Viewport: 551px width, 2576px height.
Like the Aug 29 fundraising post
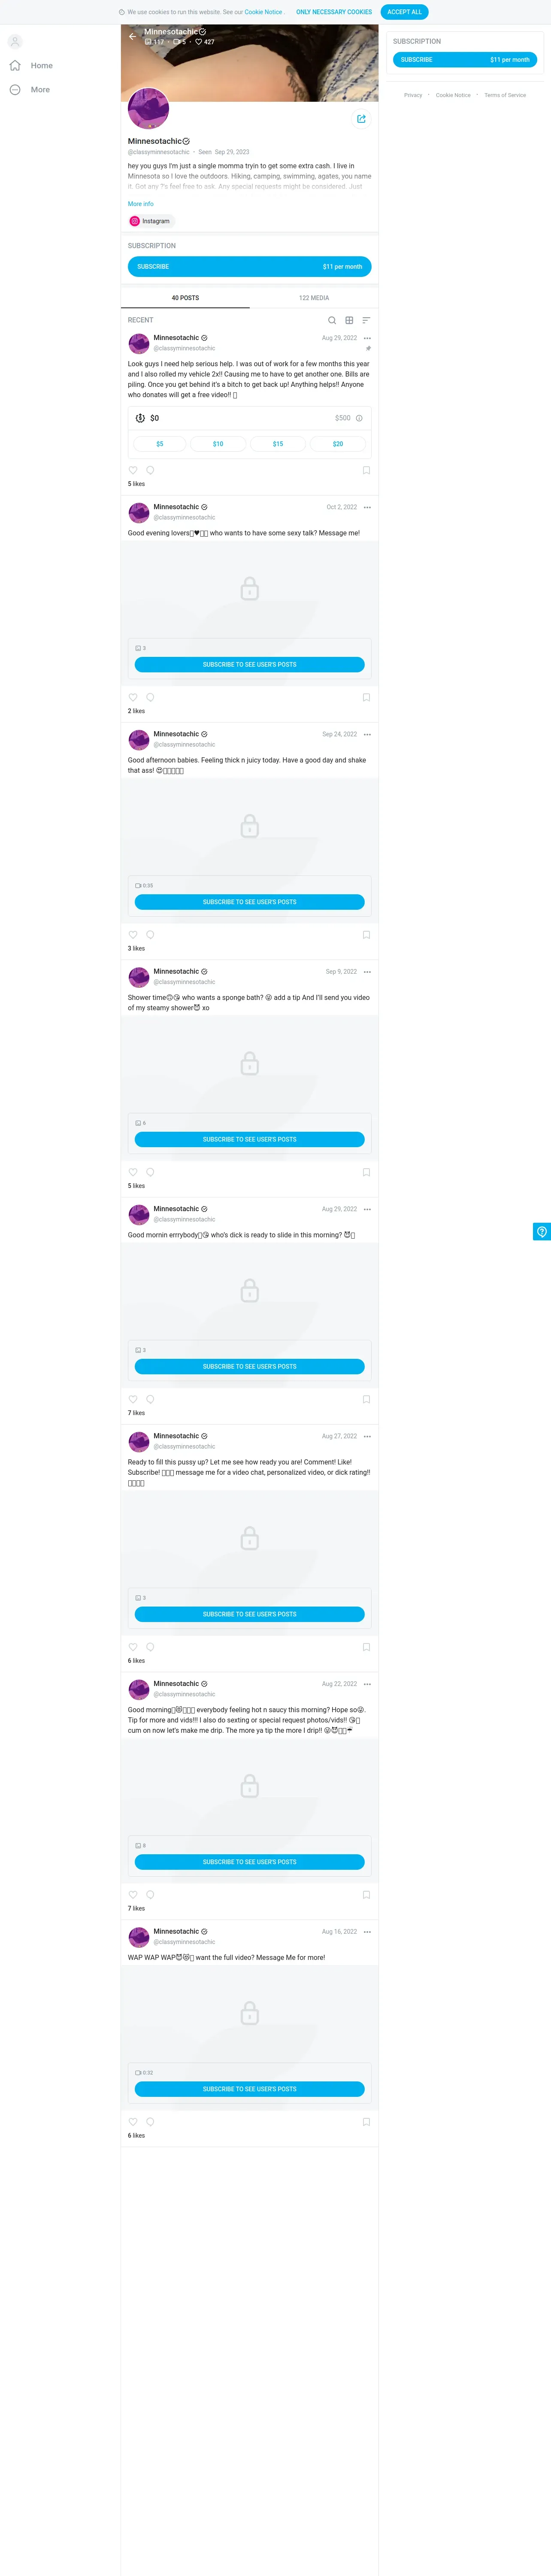coord(133,470)
